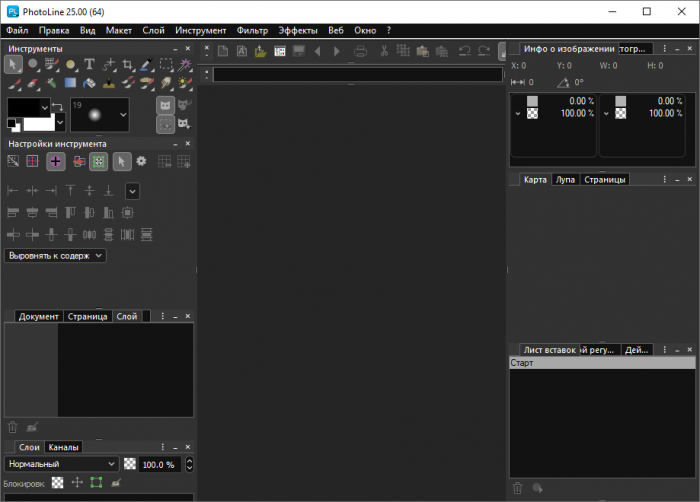Open the Нормальный blend mode dropdown
Viewport: 700px width, 502px height.
62,464
